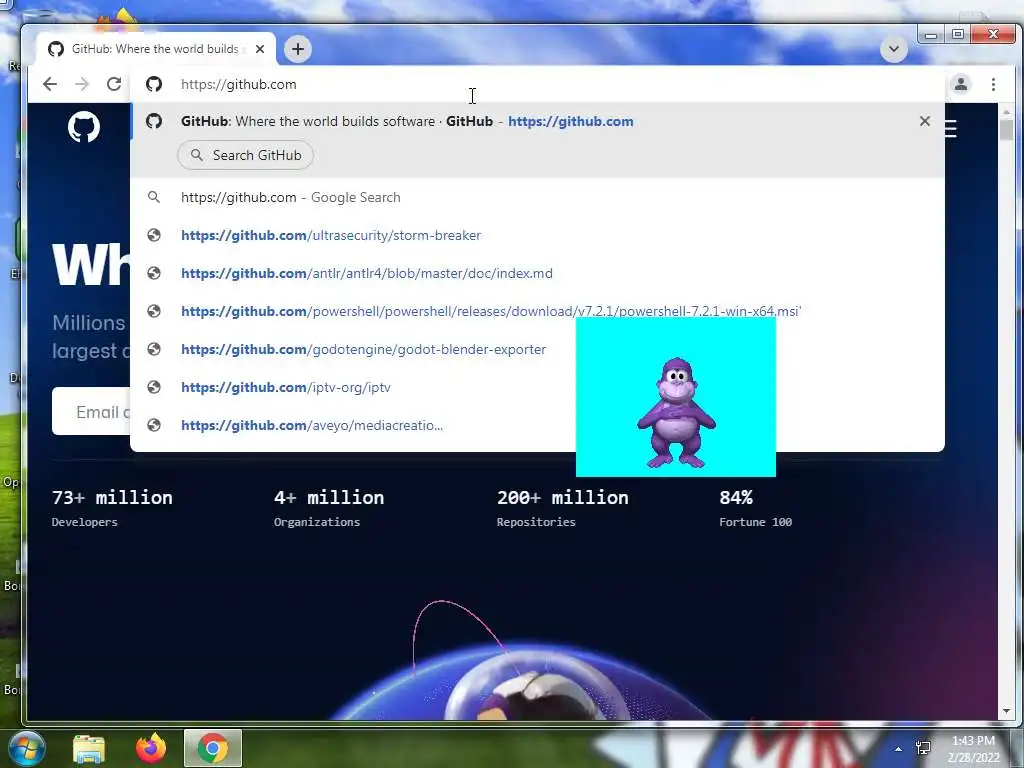Viewport: 1024px width, 768px height.
Task: Click the globe icon beside iptv-org suggestion
Action: coord(154,387)
